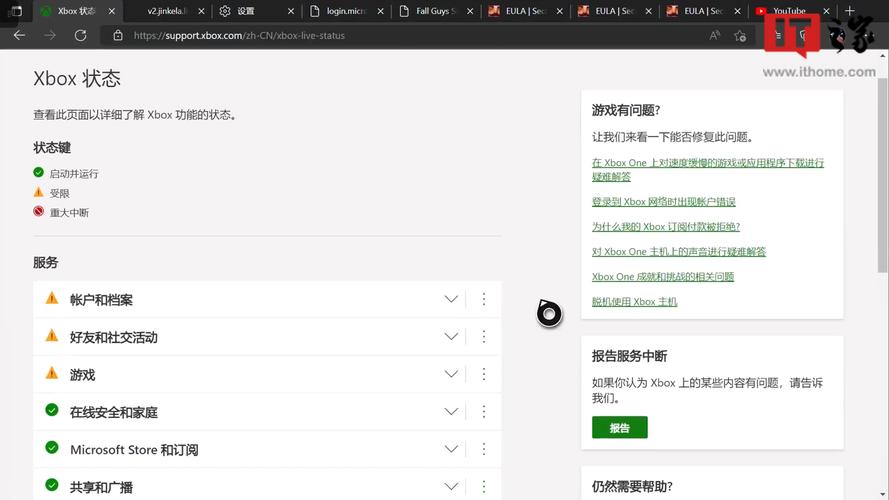The image size is (889, 500).
Task: Click the green 报告 button
Action: click(620, 427)
